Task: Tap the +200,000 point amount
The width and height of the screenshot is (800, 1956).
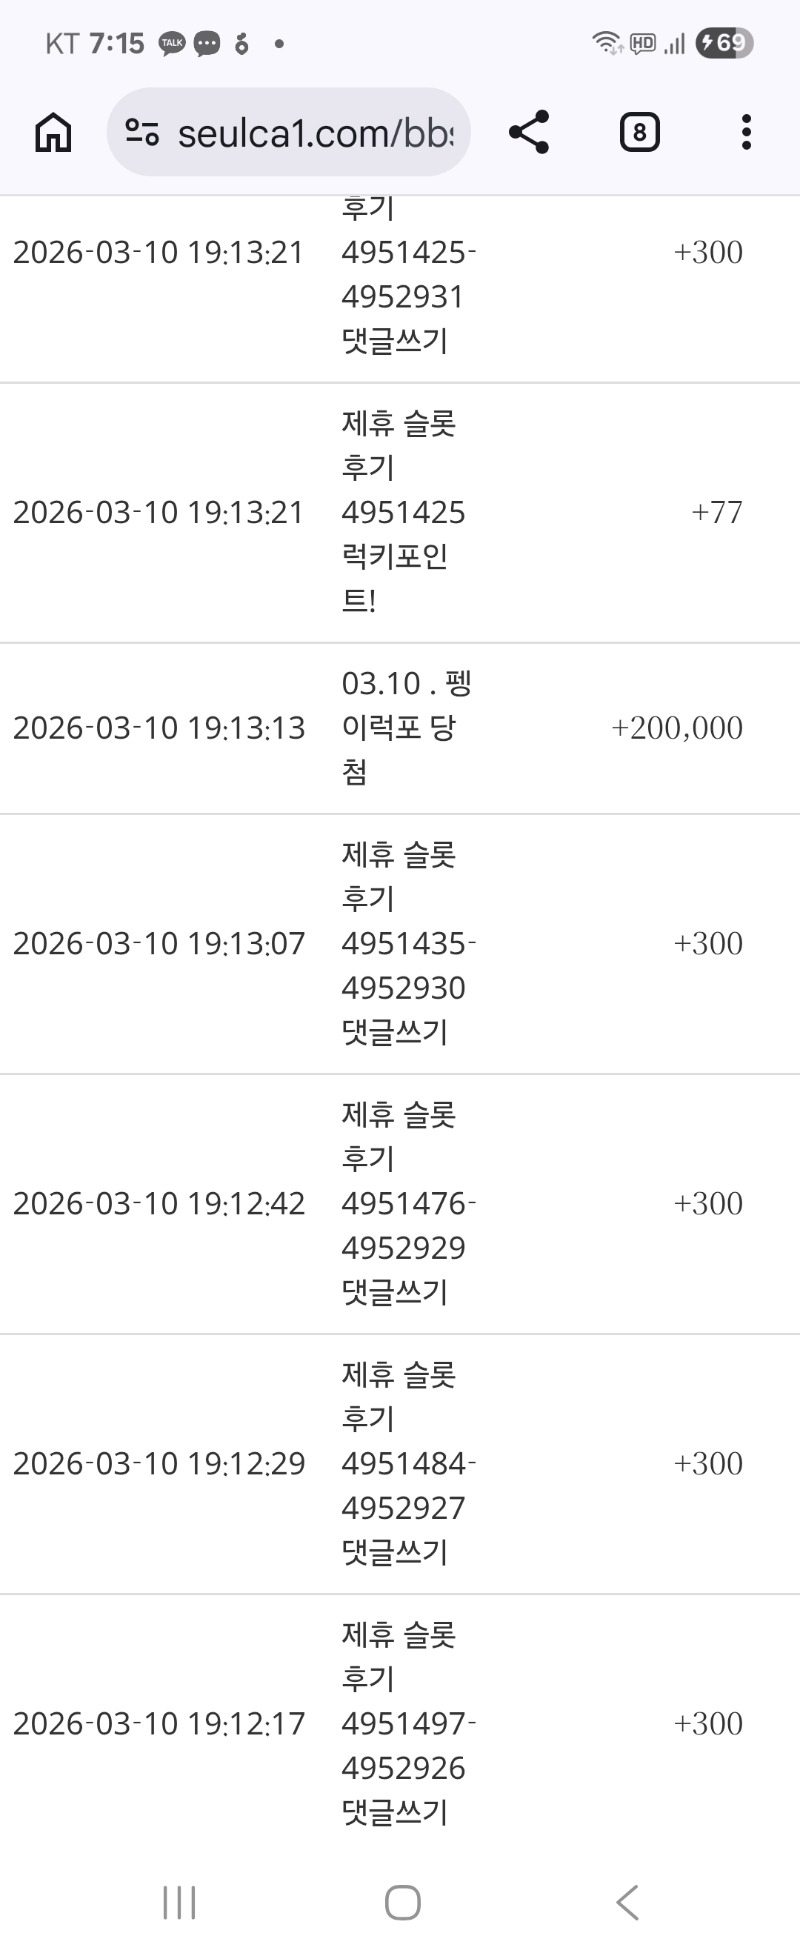Action: click(x=677, y=728)
